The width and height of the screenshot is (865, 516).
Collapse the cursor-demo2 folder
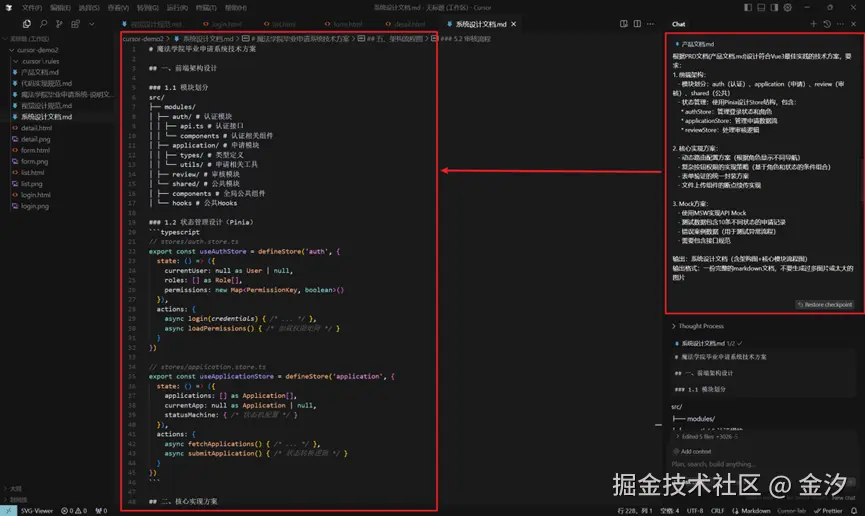coord(33,50)
